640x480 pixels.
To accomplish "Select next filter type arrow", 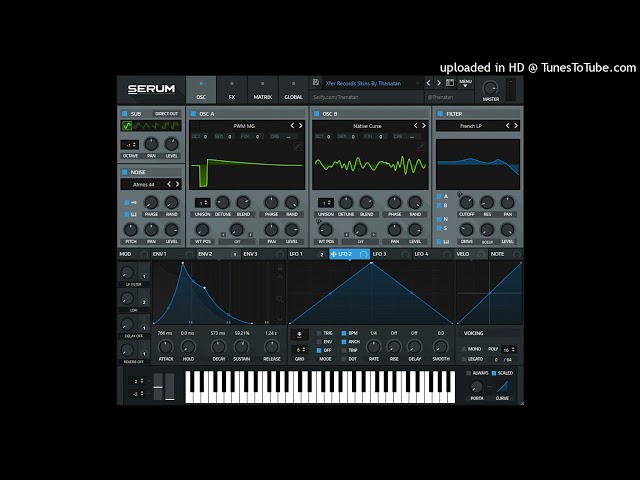I will coord(516,126).
